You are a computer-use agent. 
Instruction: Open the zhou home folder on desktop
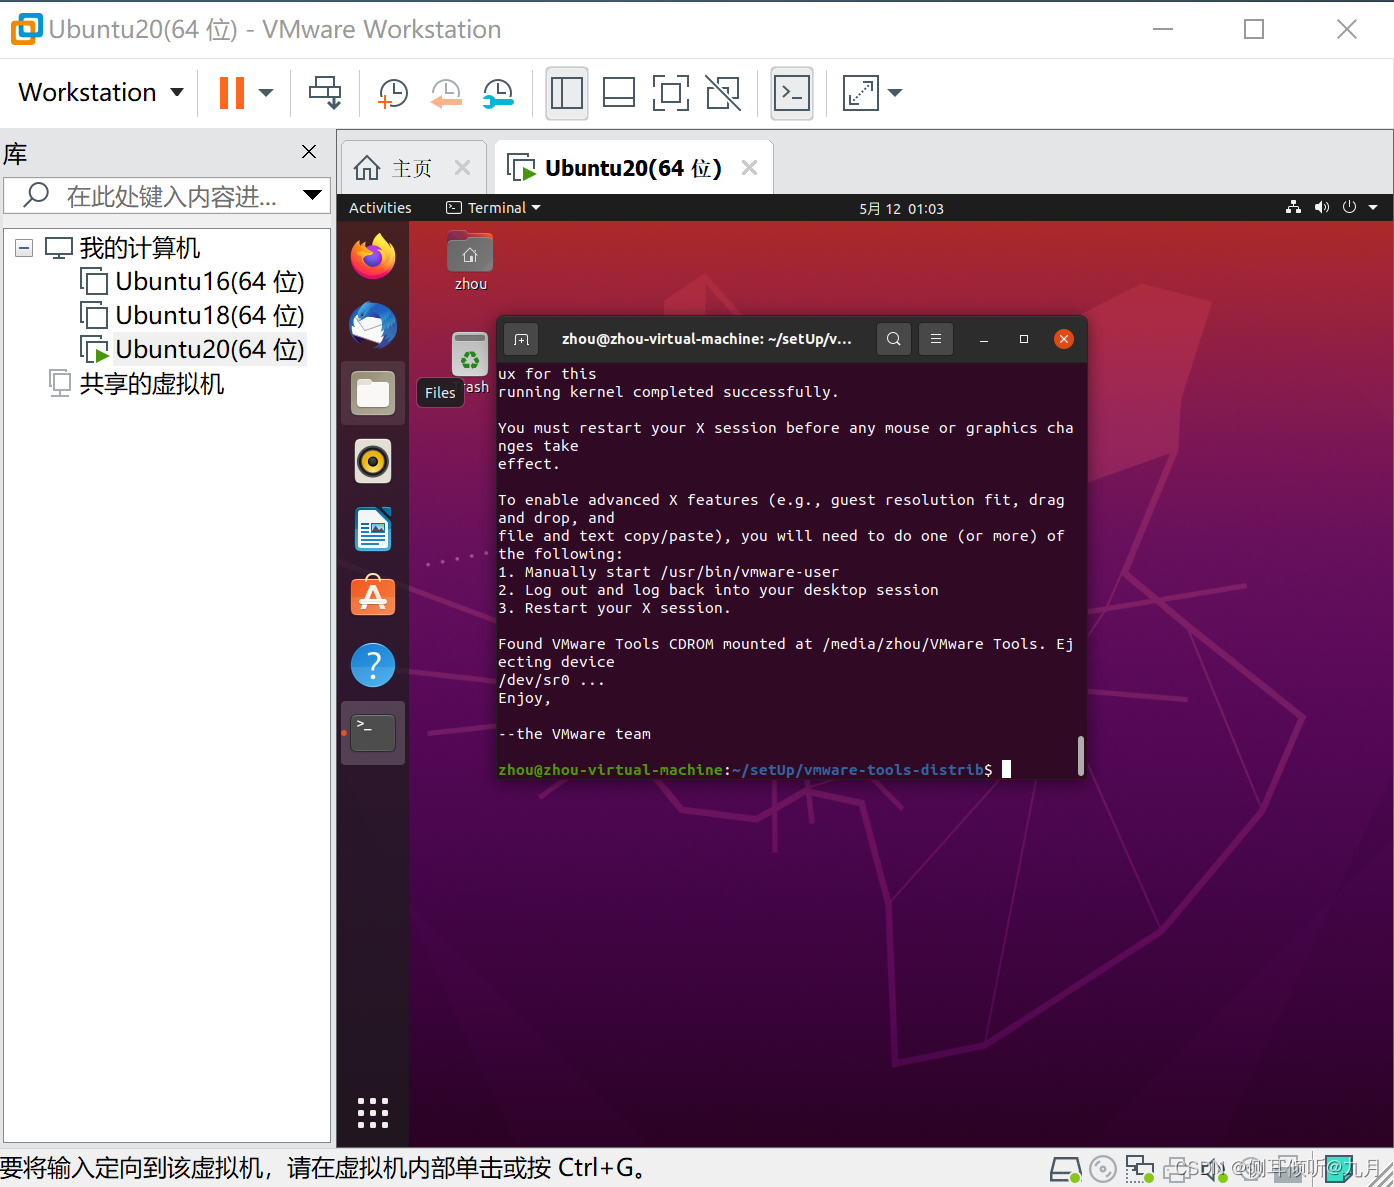[x=470, y=261]
